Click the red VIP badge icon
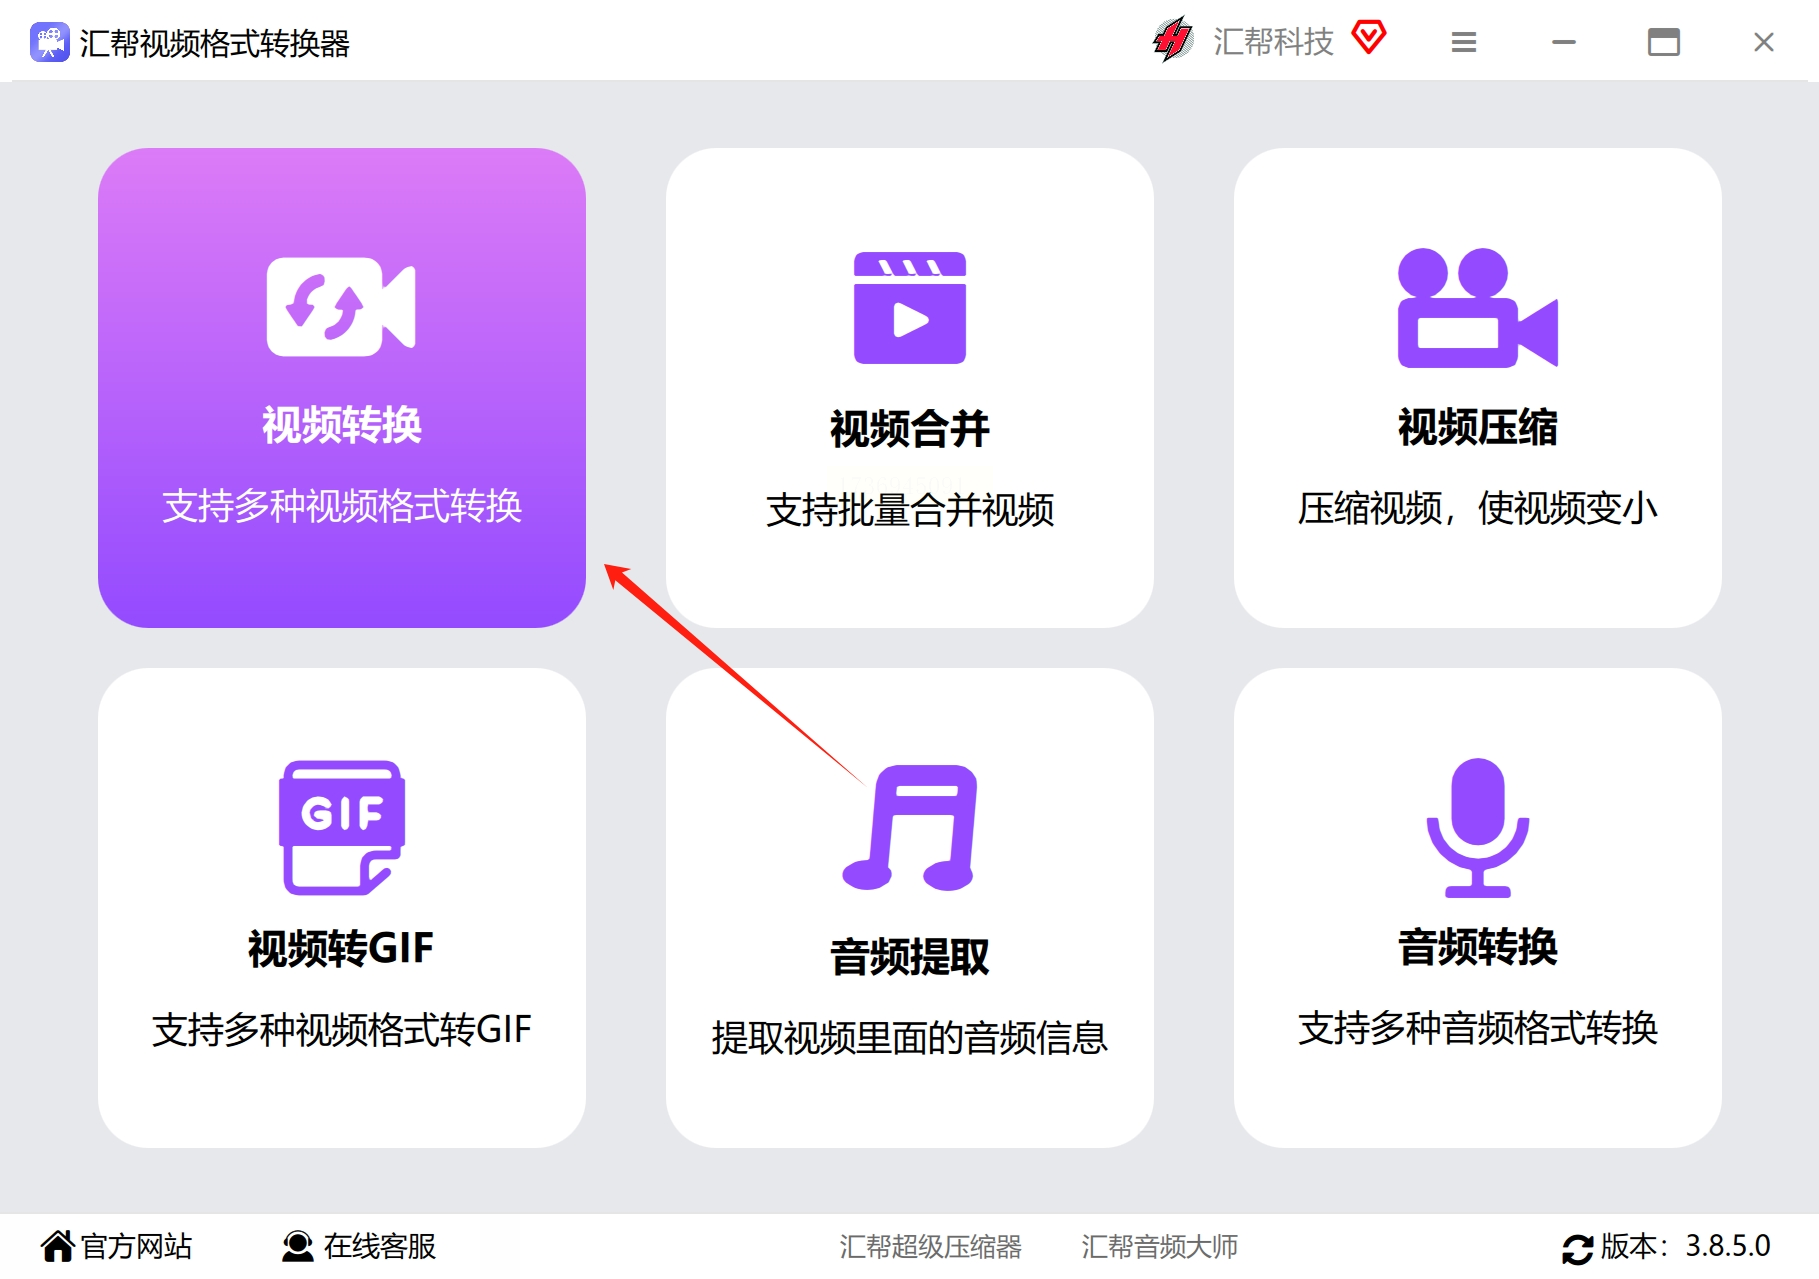 click(1368, 38)
